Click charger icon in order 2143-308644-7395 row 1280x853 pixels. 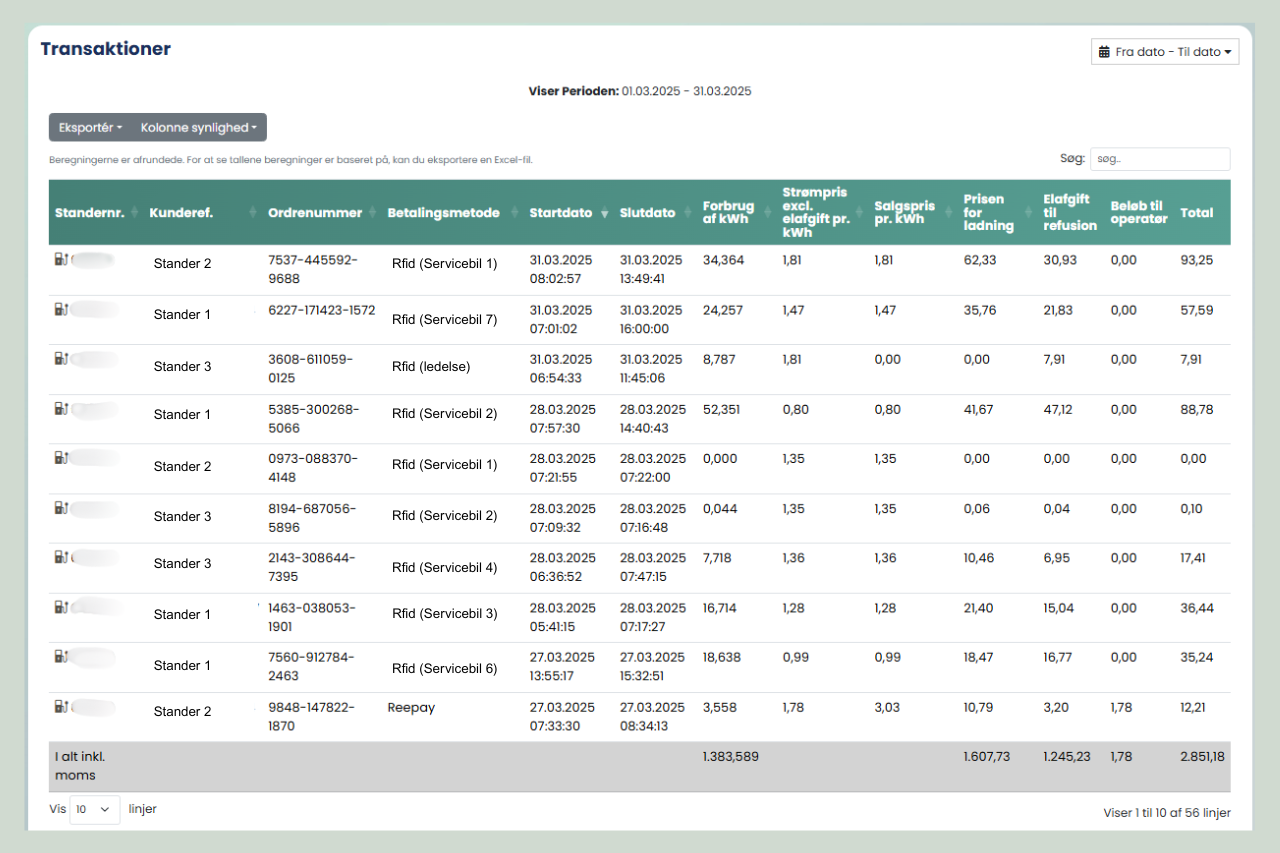[x=61, y=557]
